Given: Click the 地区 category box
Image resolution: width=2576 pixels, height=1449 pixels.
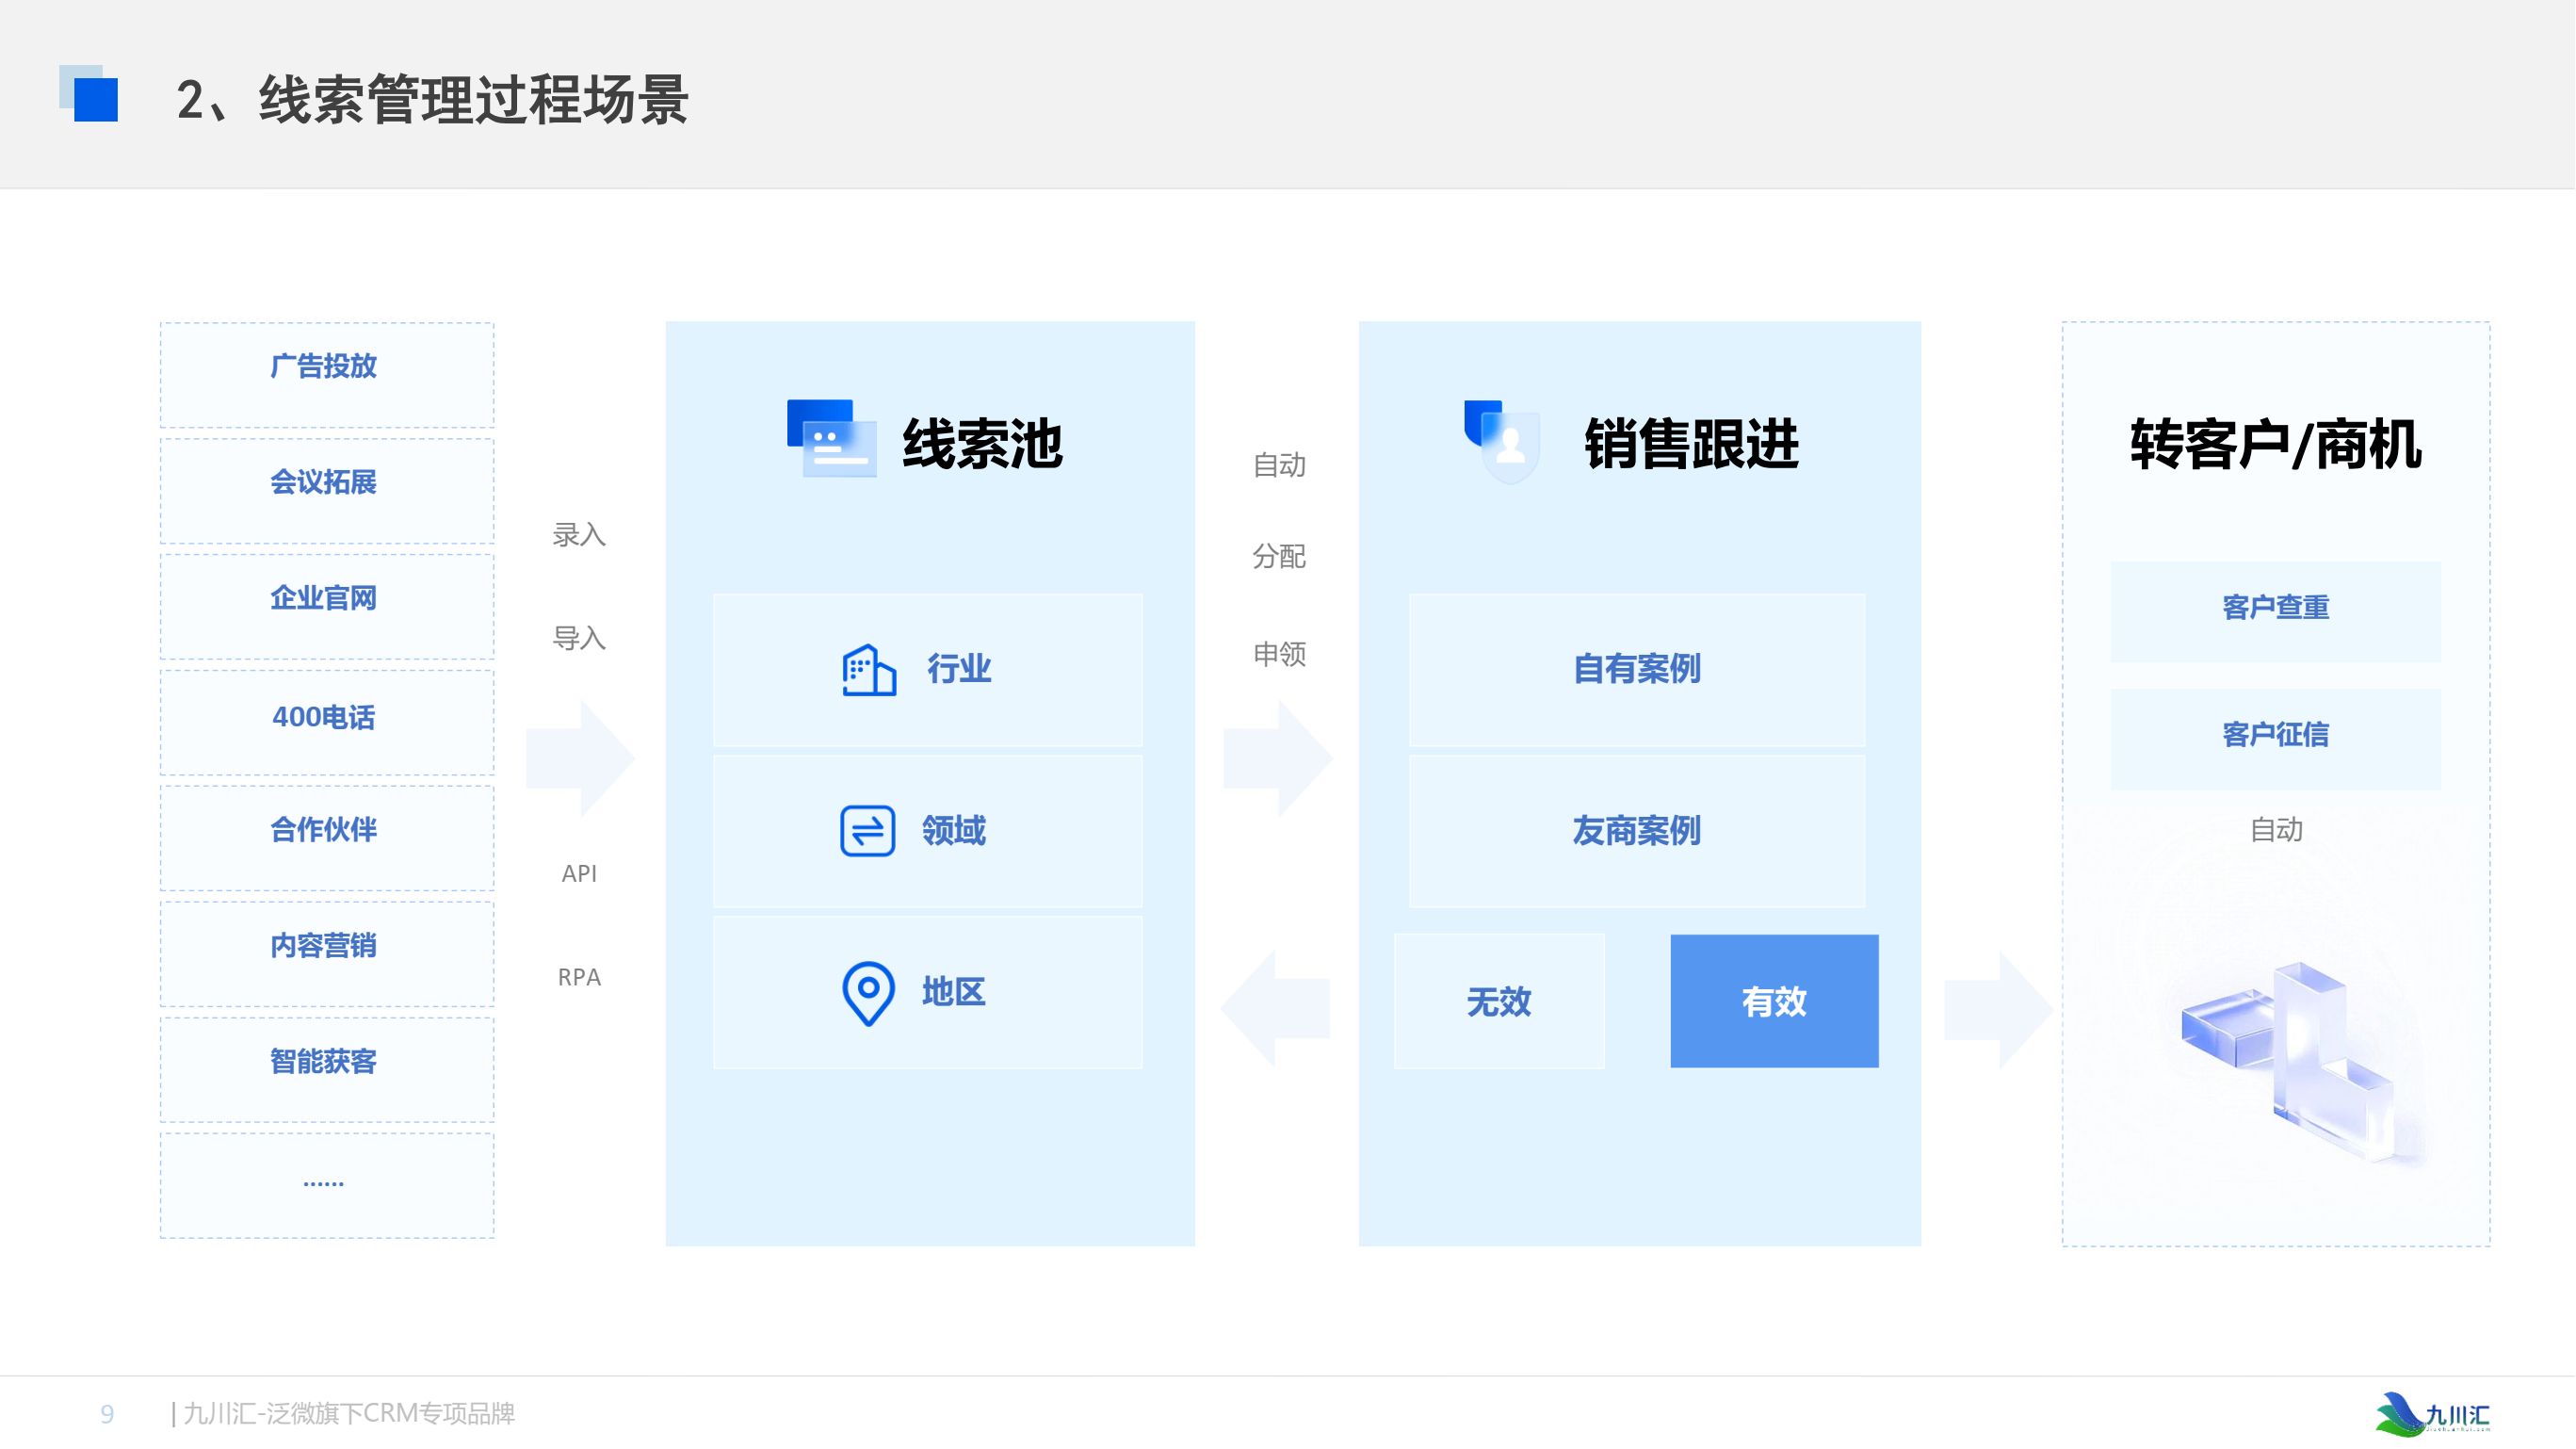Looking at the screenshot, I should coord(928,993).
